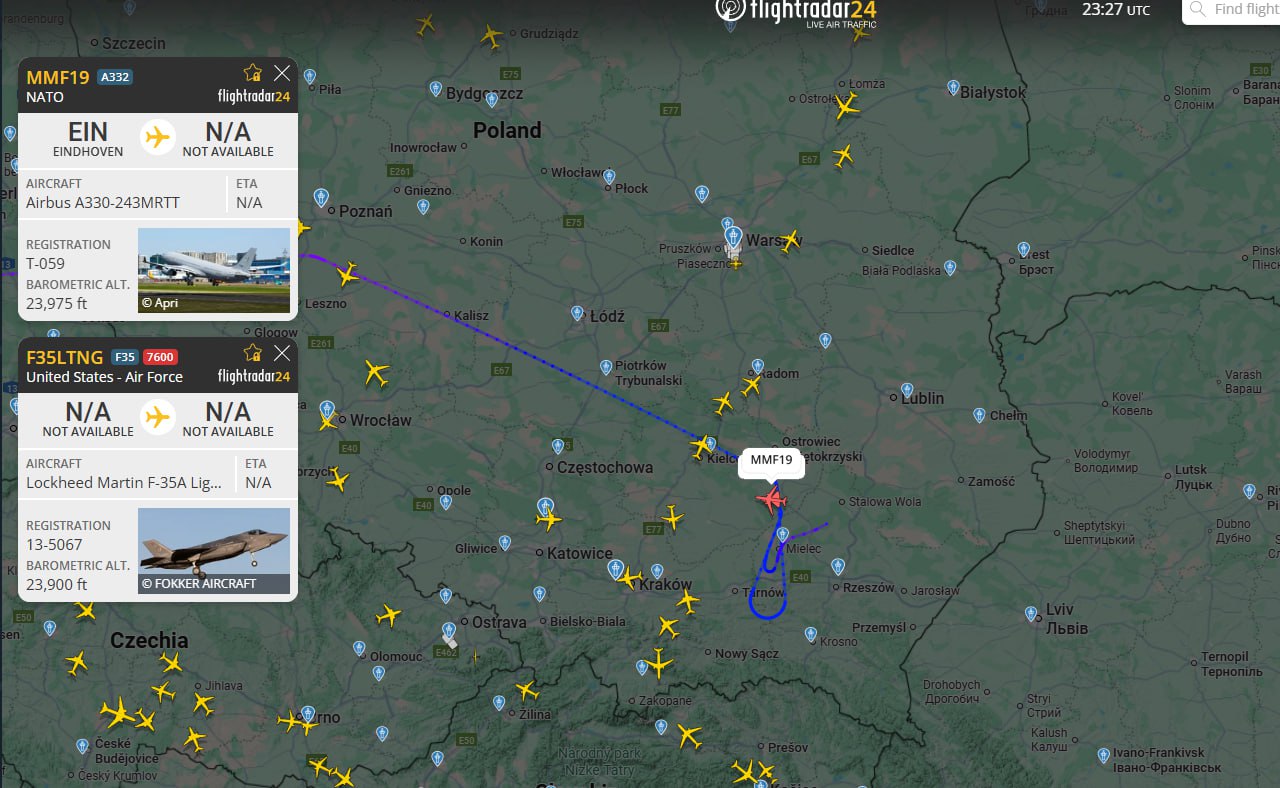Select the Poznań airport pin marker
1280x788 pixels.
[321, 197]
